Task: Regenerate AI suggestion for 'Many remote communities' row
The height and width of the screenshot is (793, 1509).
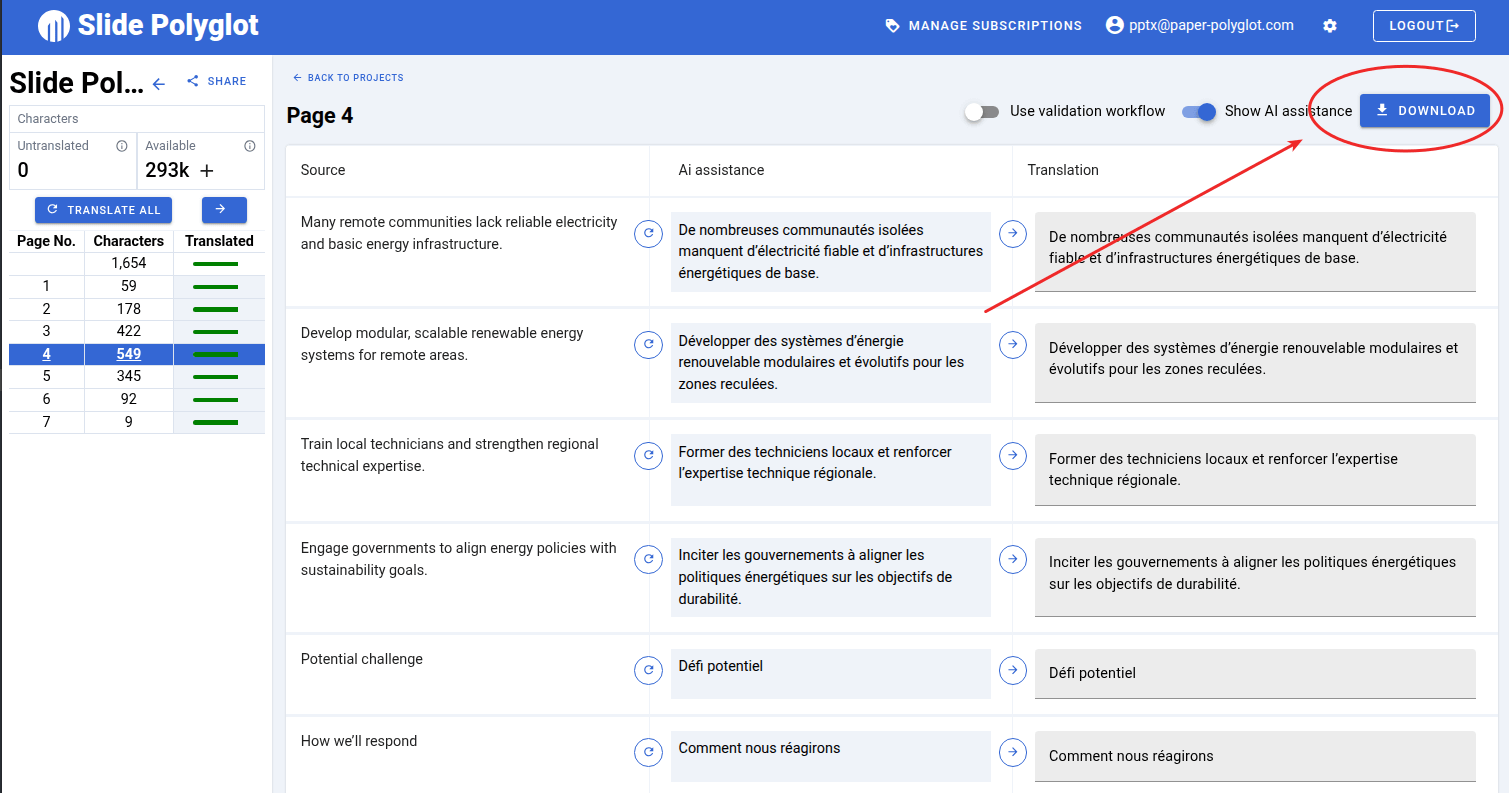Action: [648, 233]
